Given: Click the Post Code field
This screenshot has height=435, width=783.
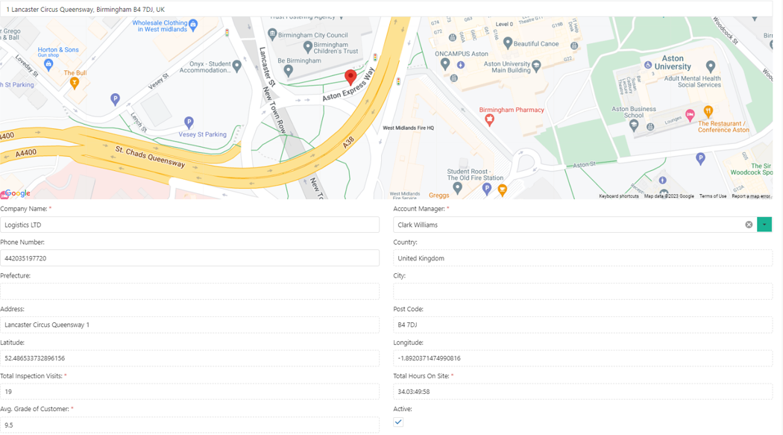Looking at the screenshot, I should (x=583, y=325).
